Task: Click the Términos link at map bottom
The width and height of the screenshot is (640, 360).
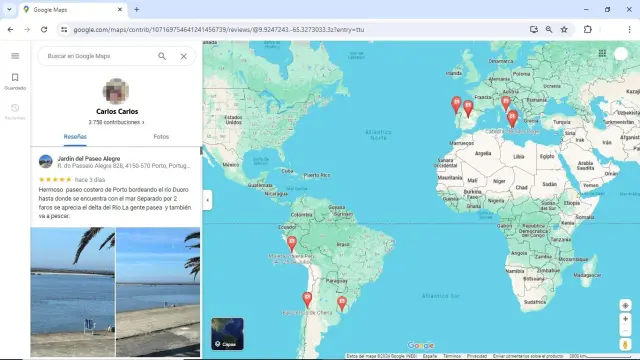Action: (x=452, y=356)
